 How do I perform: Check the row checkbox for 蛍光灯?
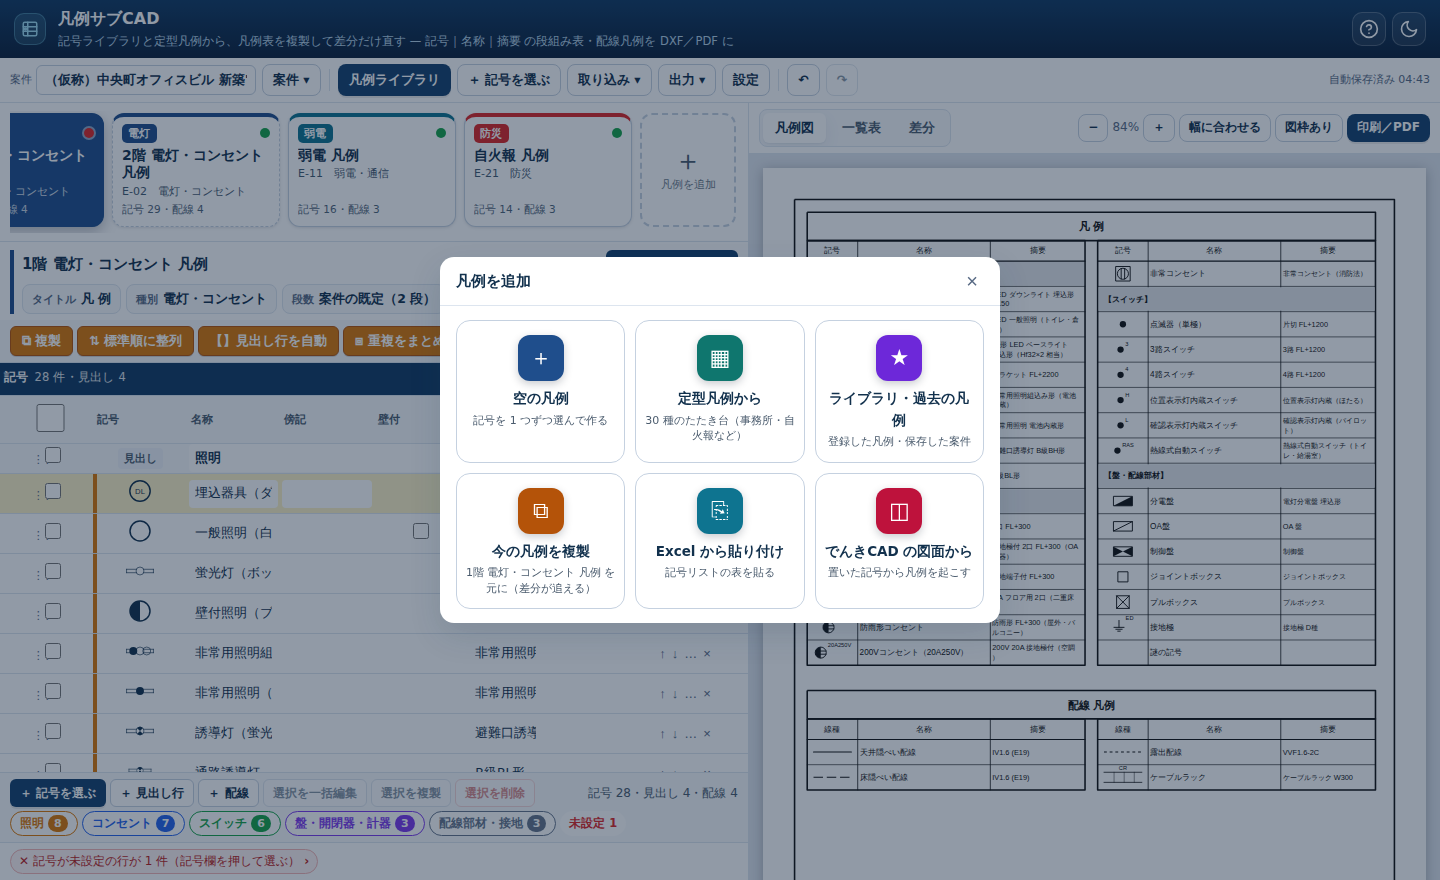[53, 571]
